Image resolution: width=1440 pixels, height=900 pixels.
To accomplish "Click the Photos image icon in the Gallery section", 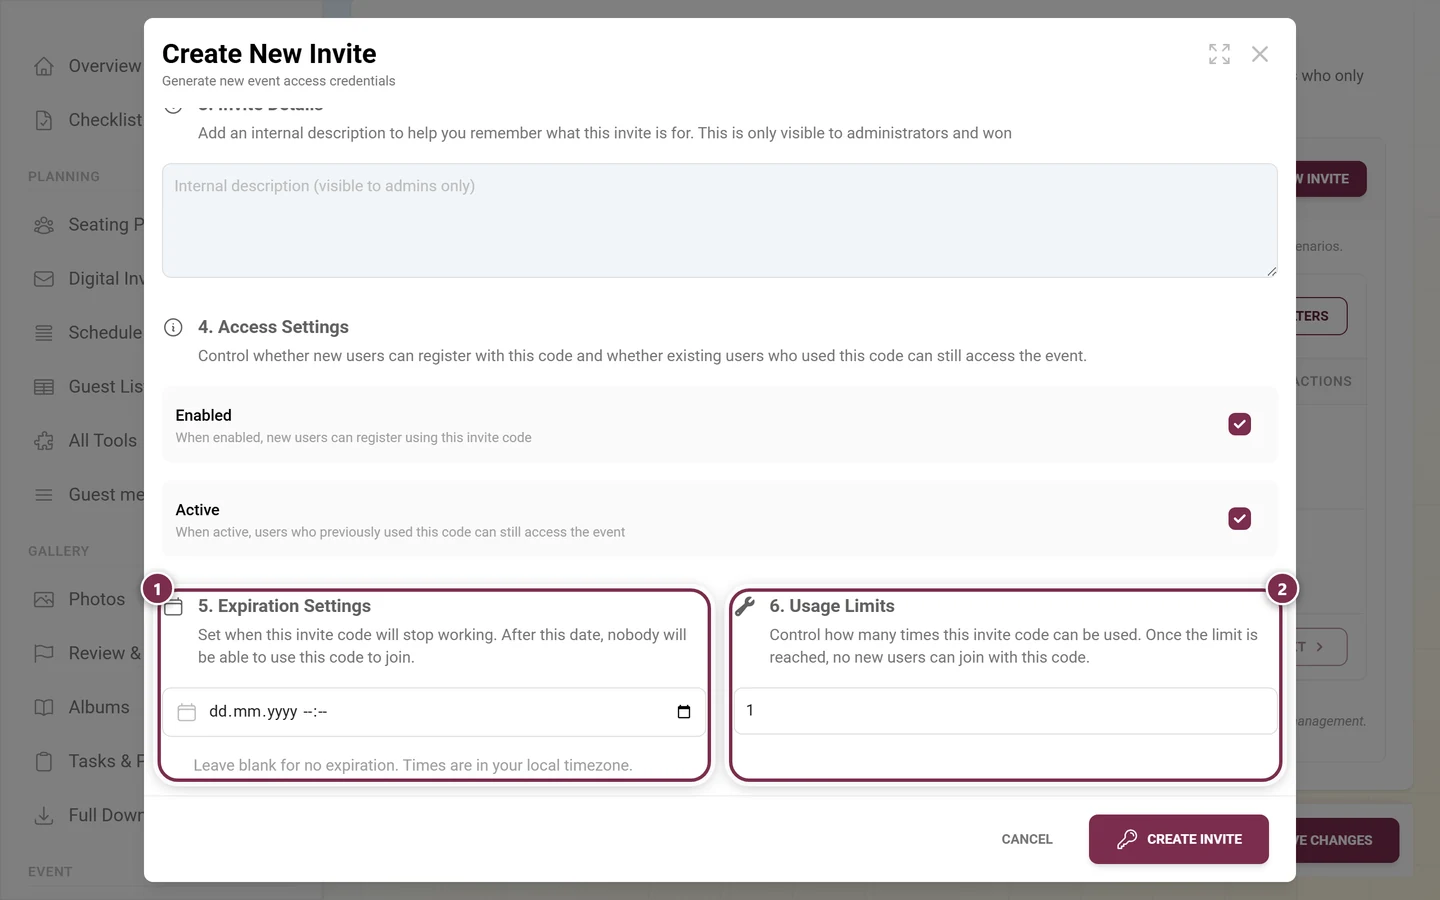I will pos(44,599).
